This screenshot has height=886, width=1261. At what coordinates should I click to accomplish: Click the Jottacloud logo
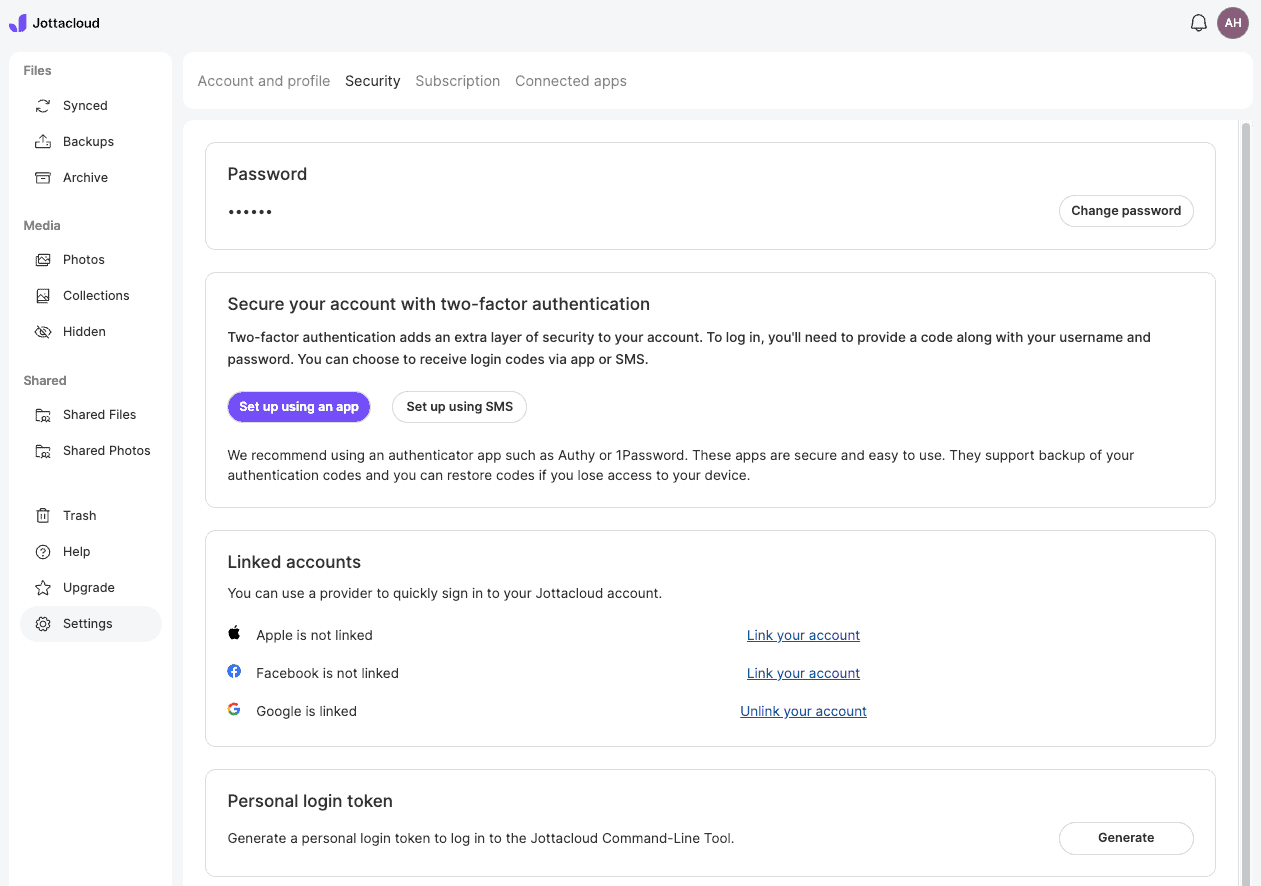click(x=54, y=23)
